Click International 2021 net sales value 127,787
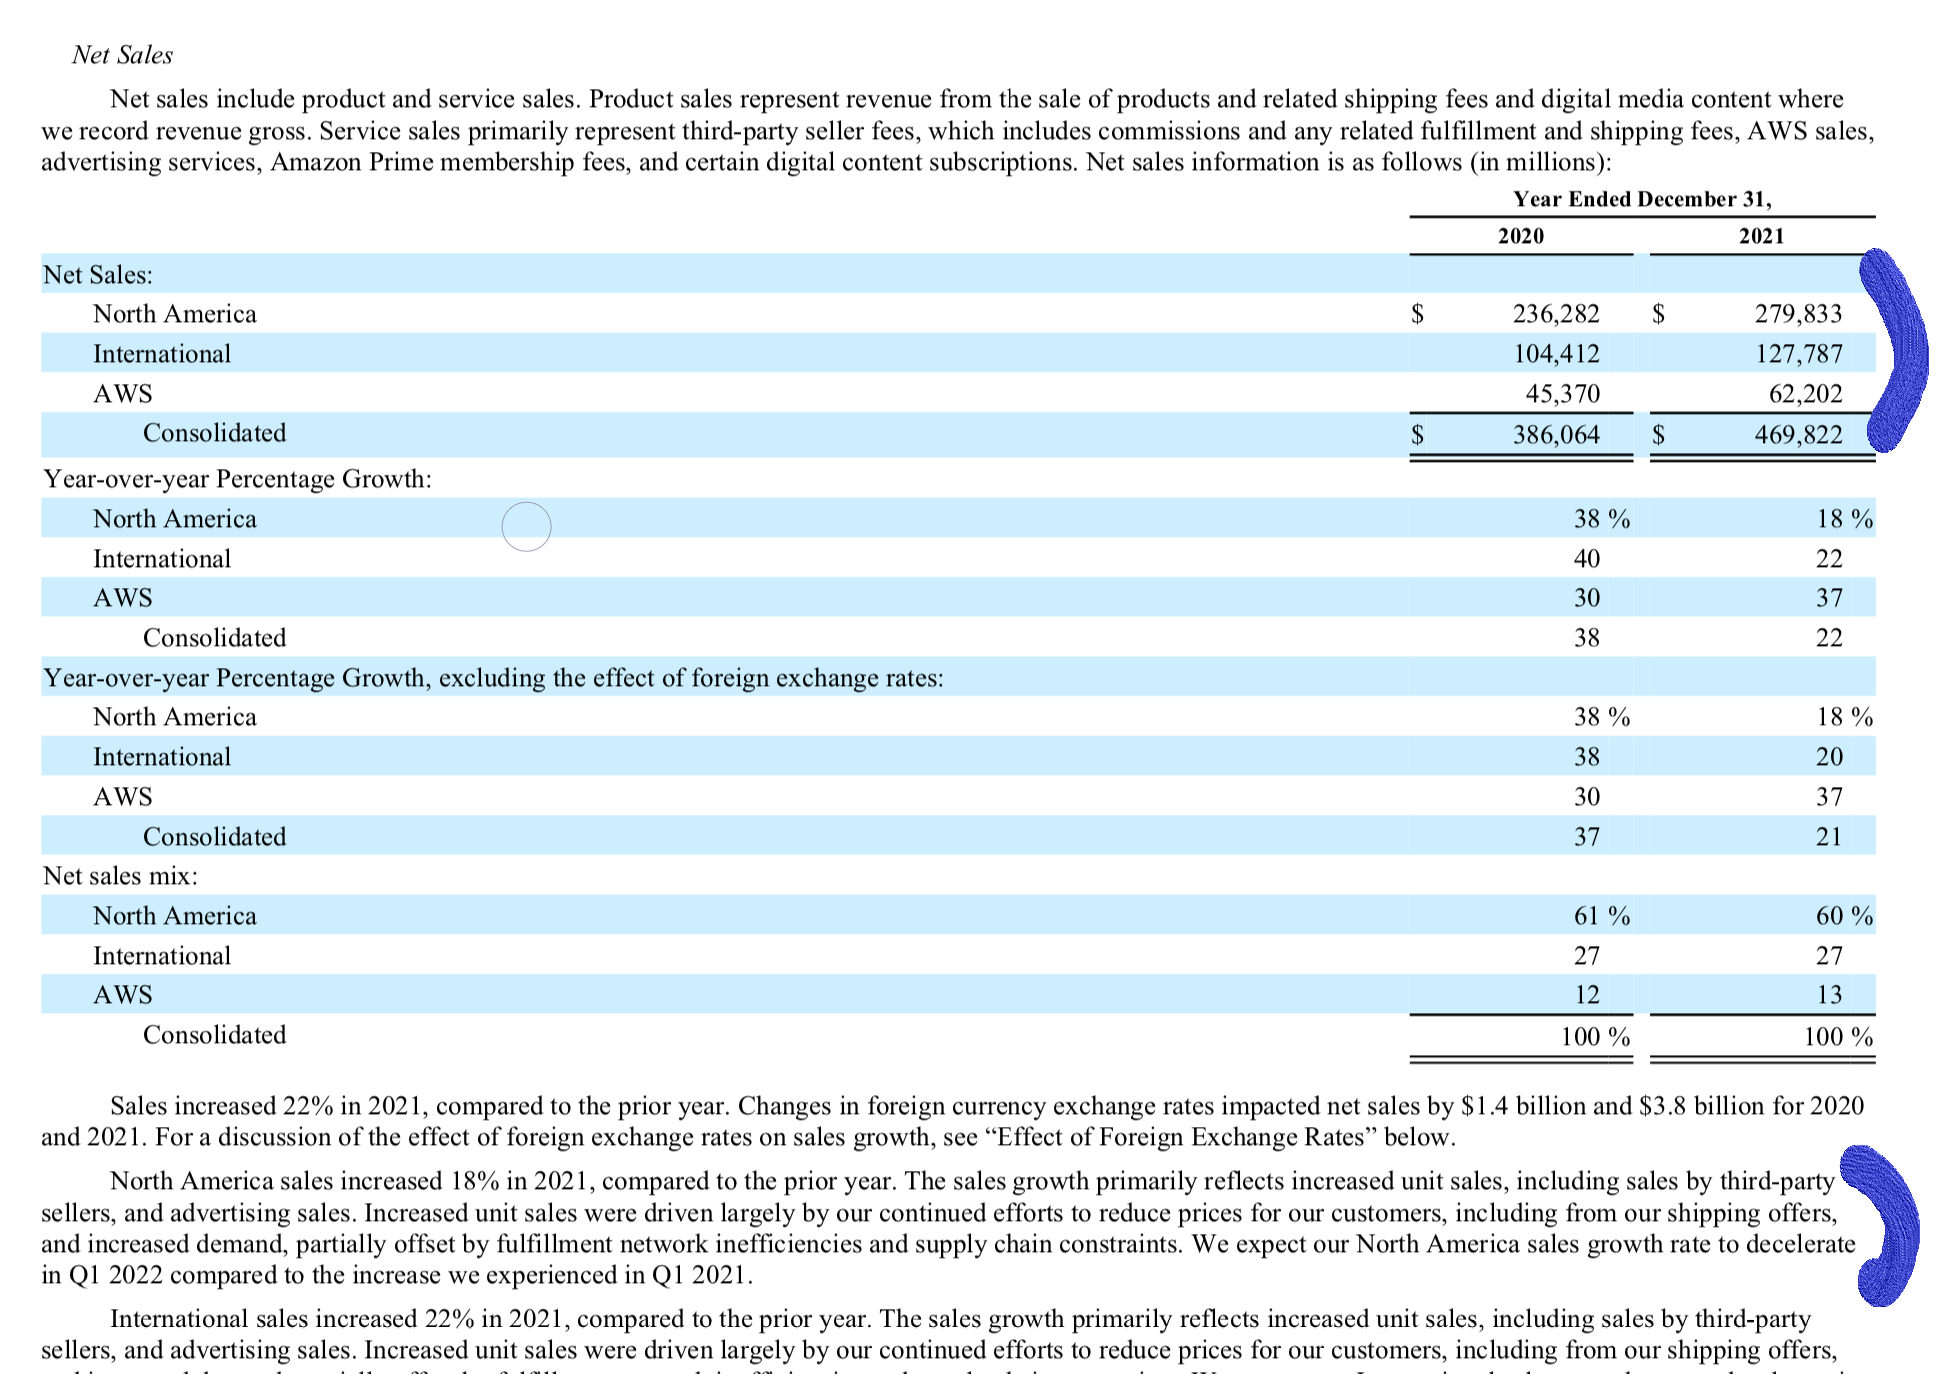Image resolution: width=1938 pixels, height=1374 pixels. pyautogui.click(x=1798, y=354)
